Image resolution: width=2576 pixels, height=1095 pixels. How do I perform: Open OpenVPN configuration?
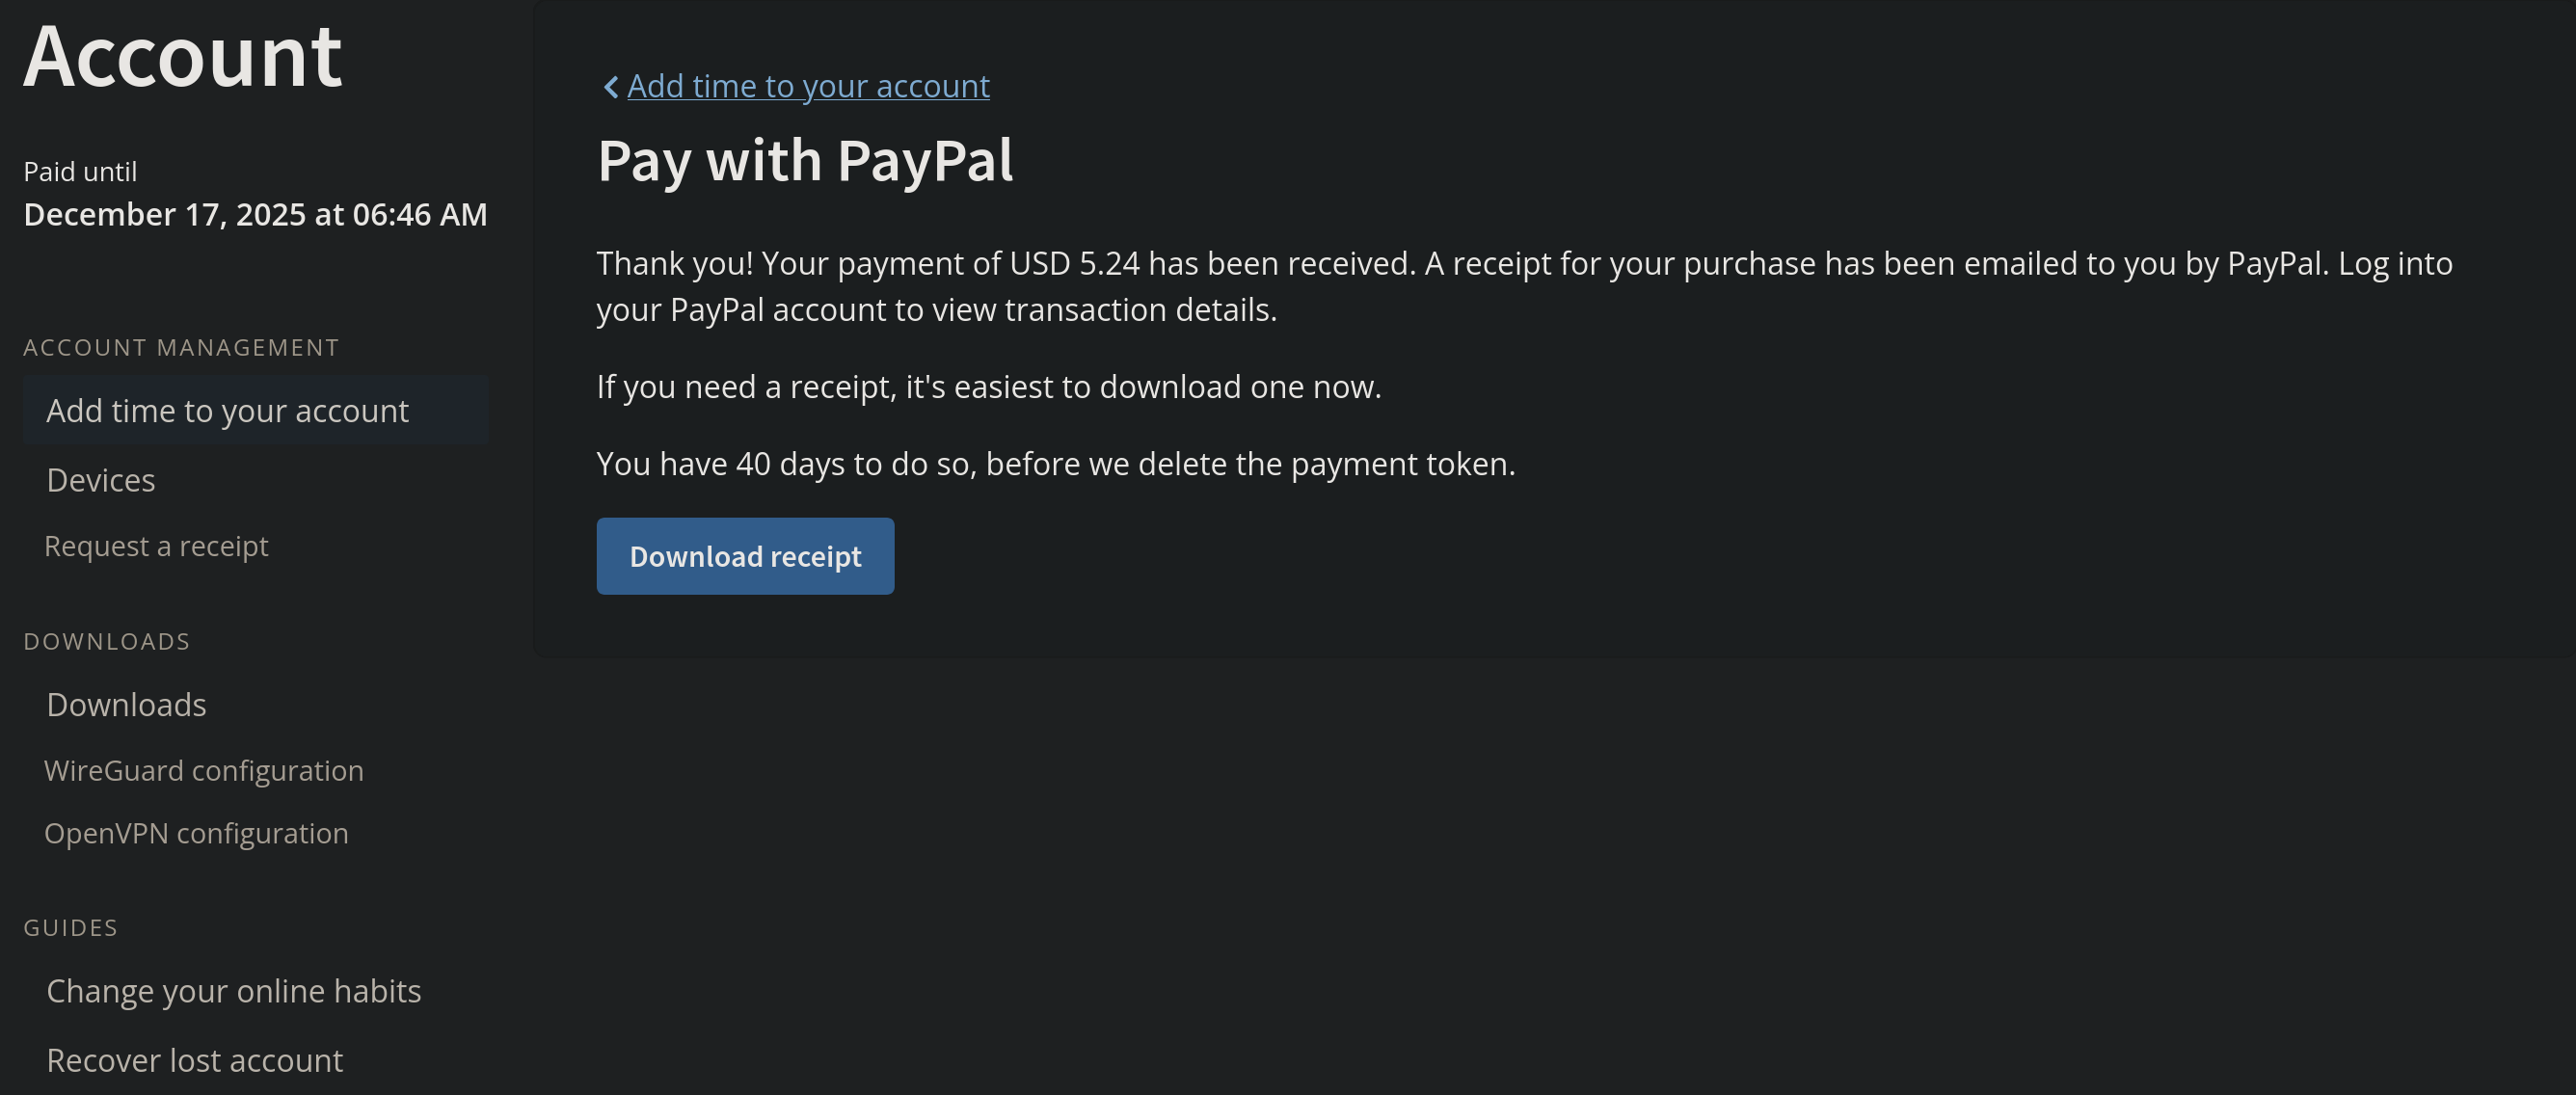[x=196, y=833]
